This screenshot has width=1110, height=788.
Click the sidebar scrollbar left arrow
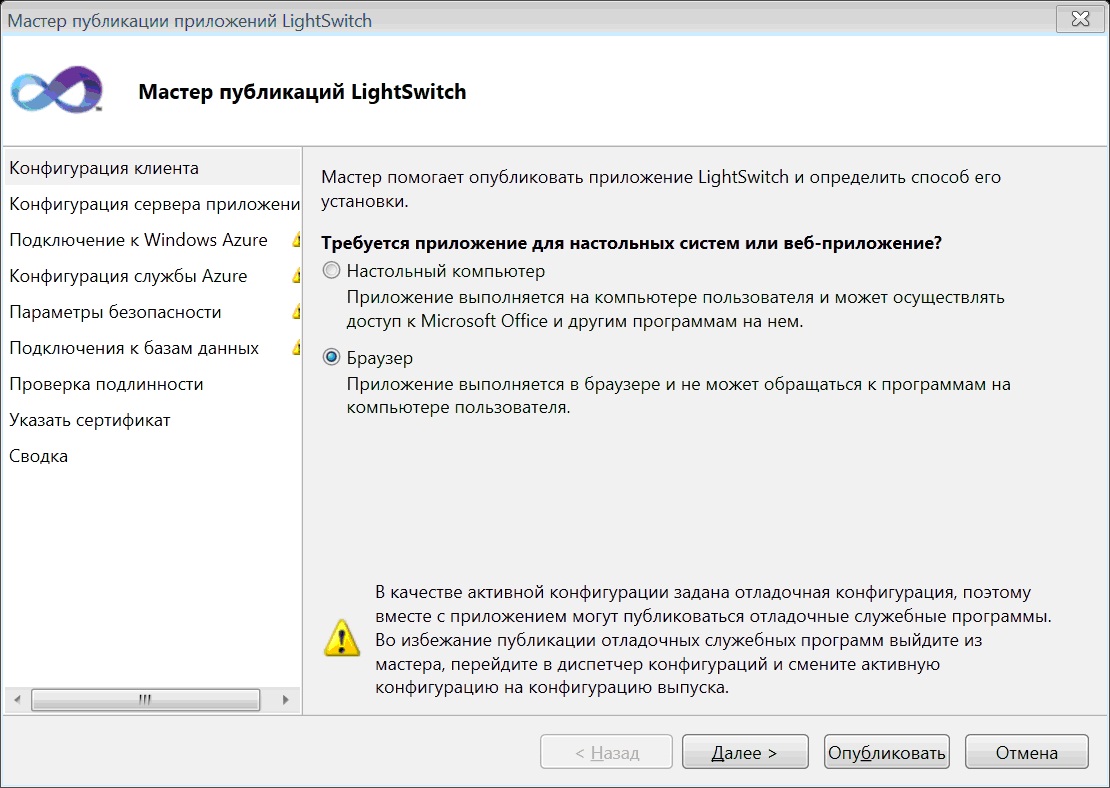17,700
